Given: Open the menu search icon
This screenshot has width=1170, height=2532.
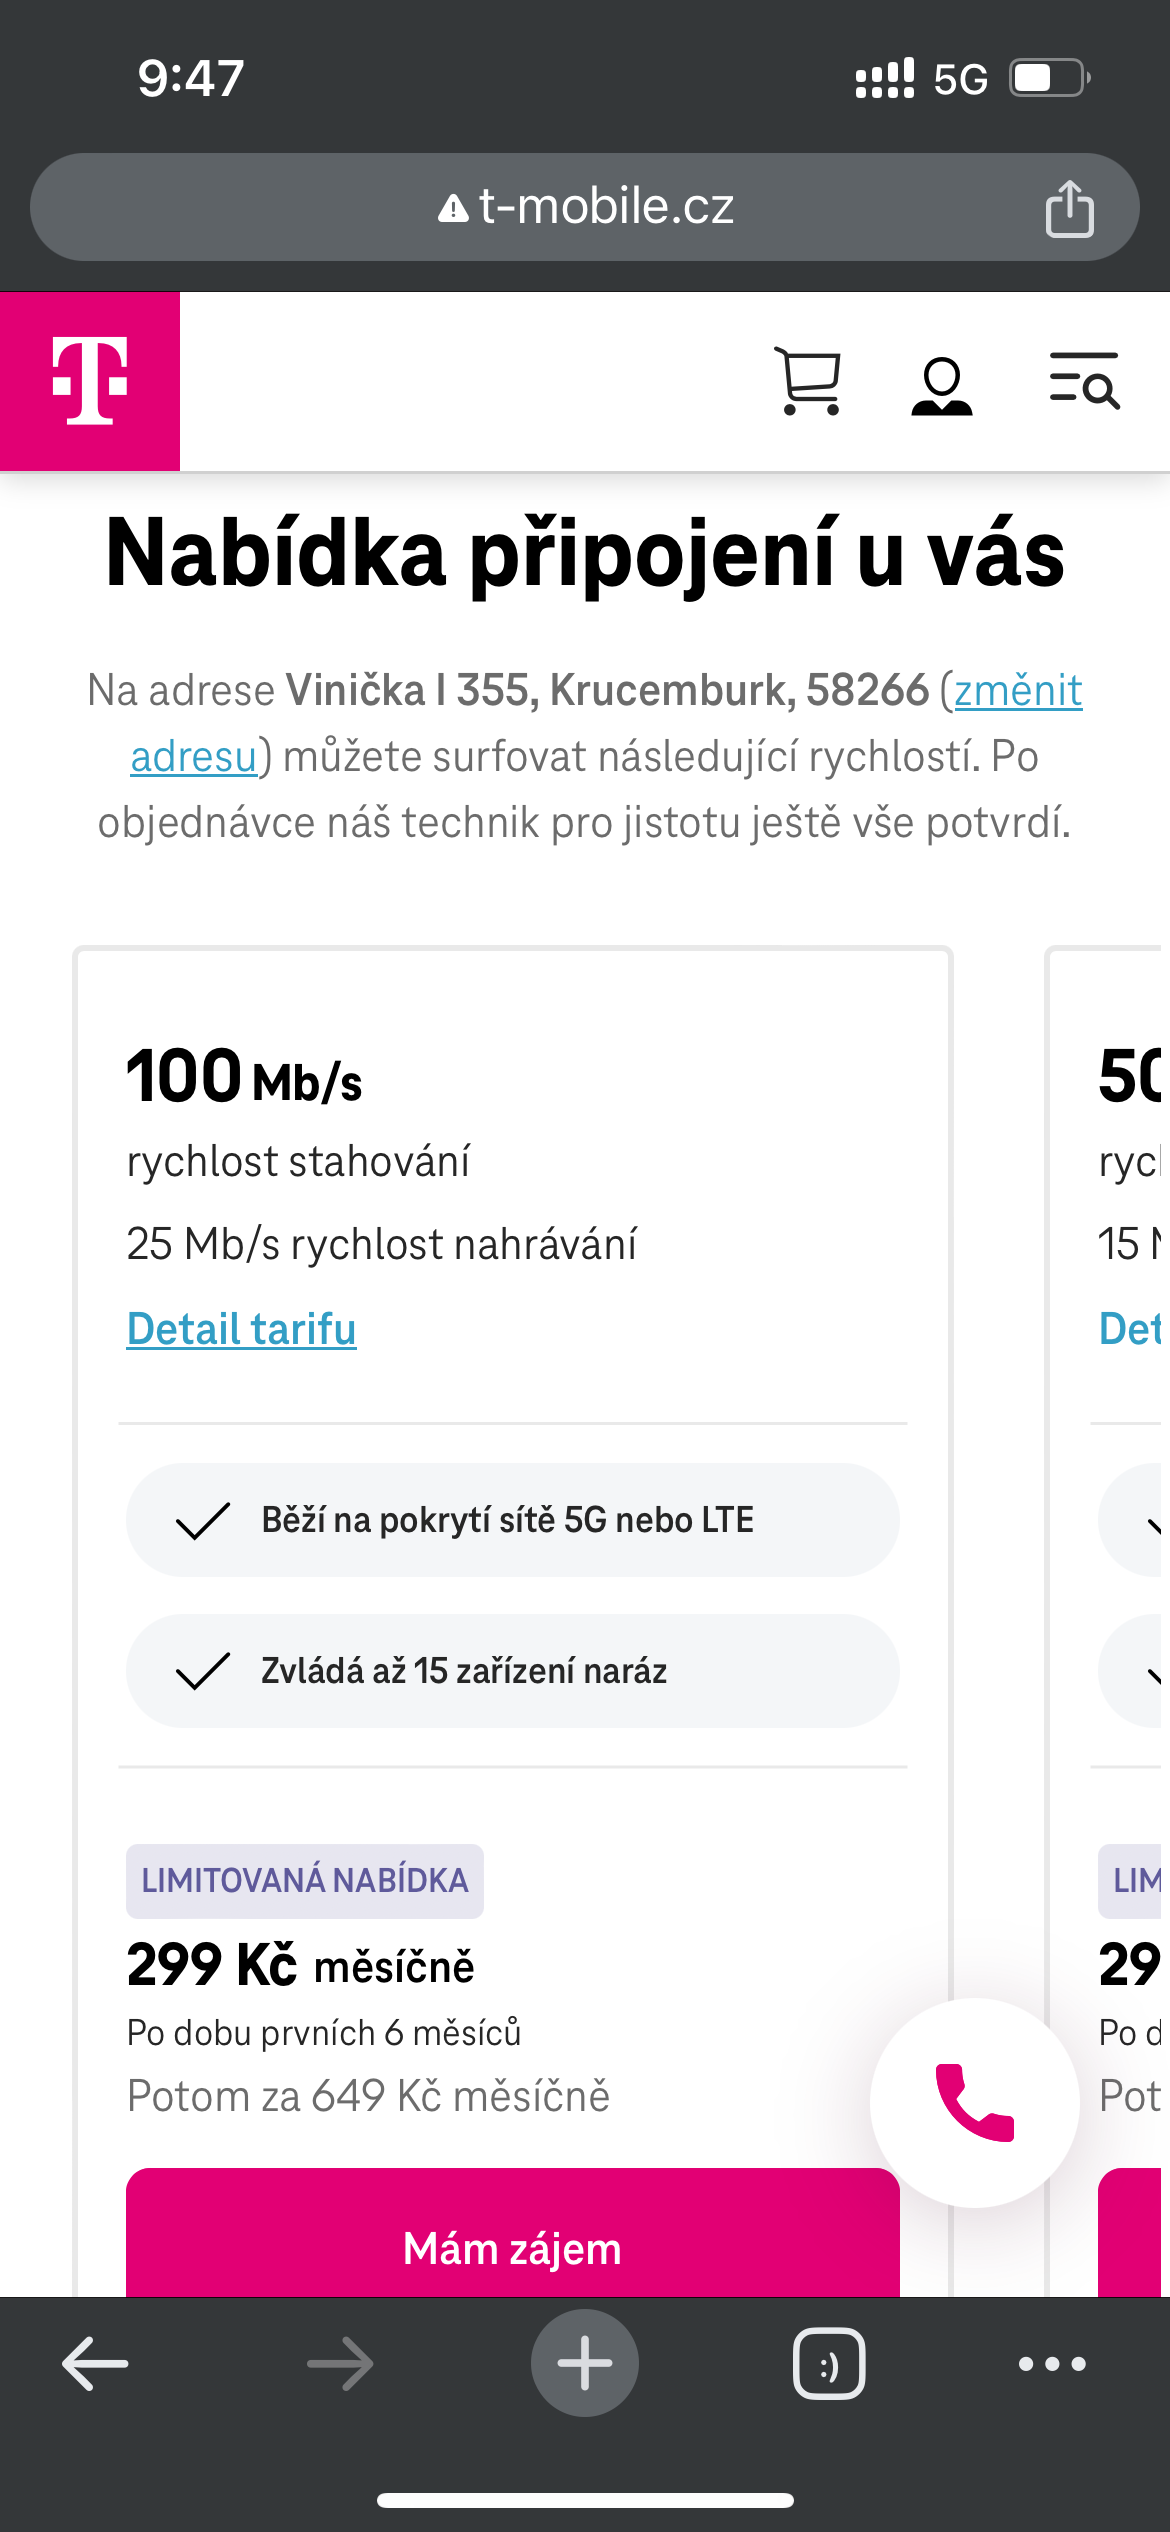Looking at the screenshot, I should pos(1084,381).
